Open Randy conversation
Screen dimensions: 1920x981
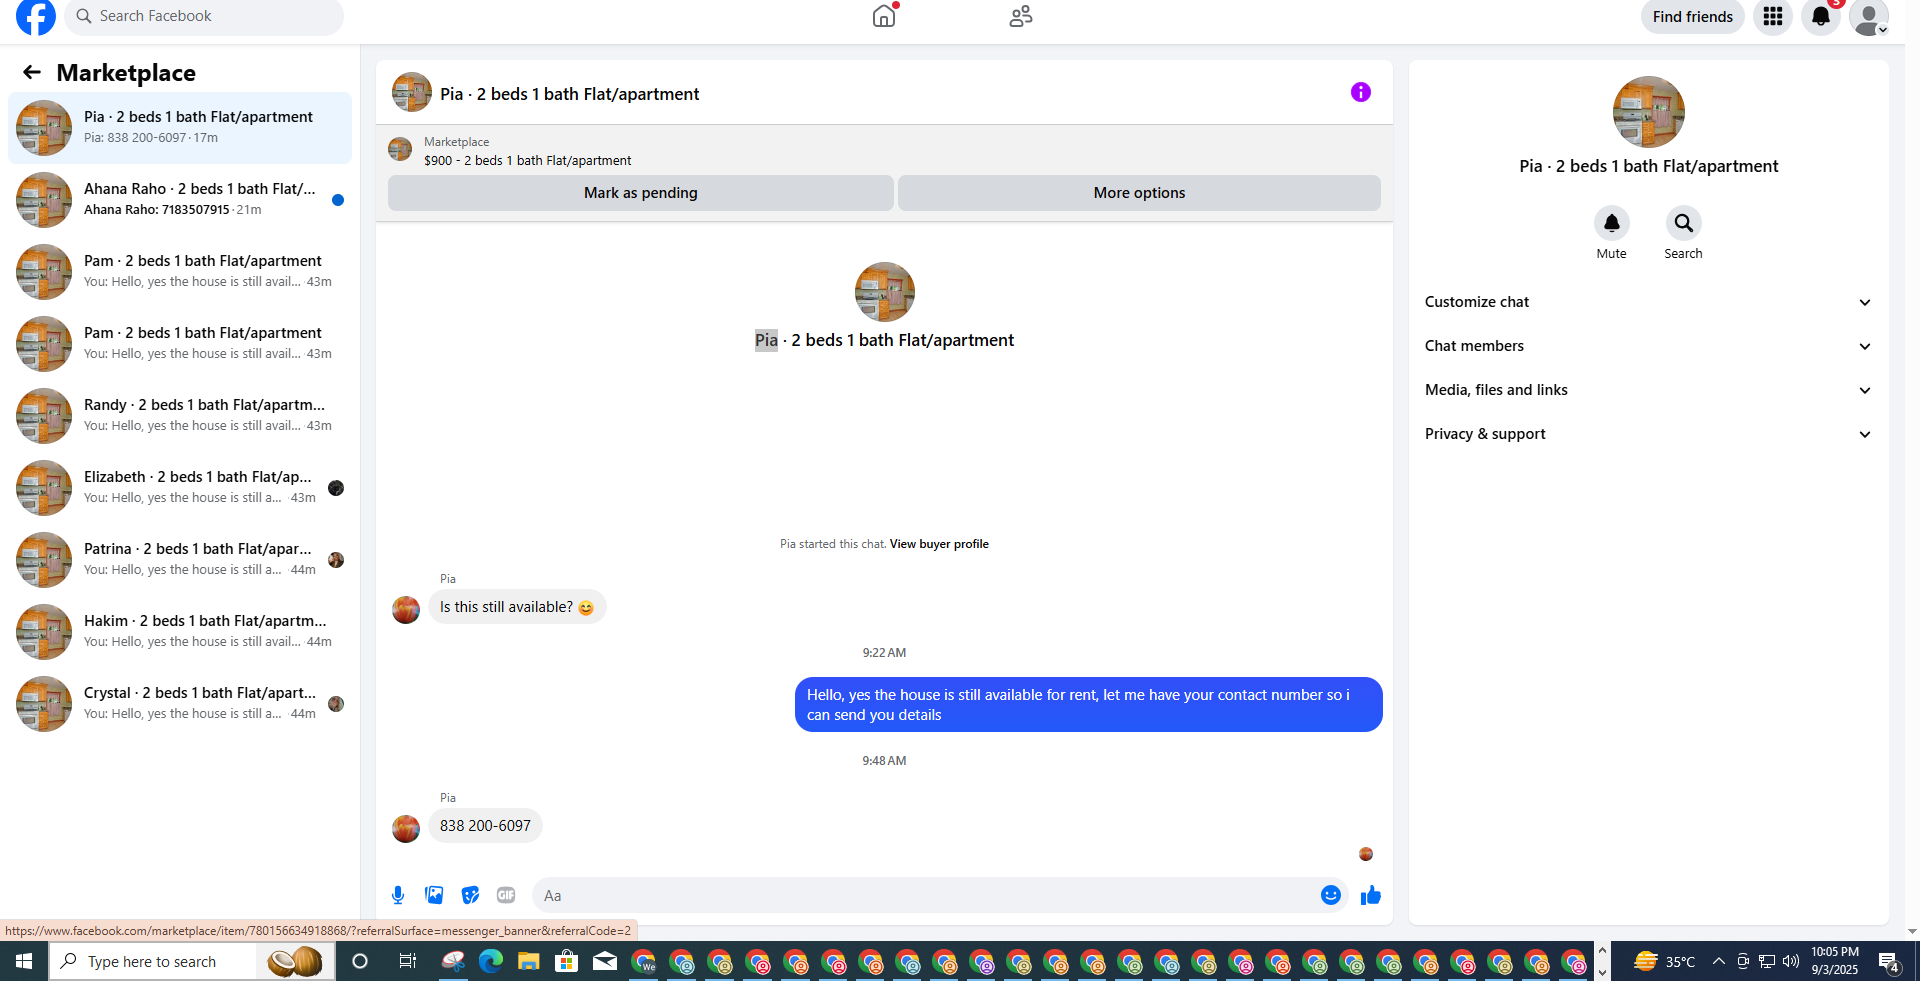click(180, 415)
